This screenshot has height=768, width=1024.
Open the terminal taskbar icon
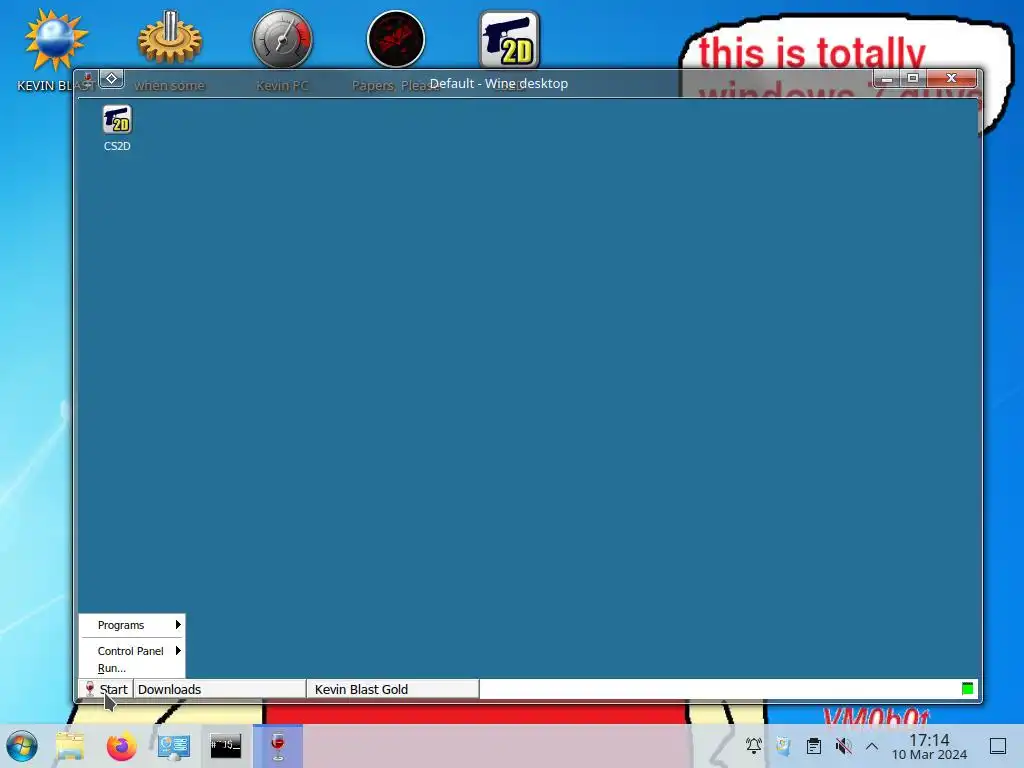(x=225, y=745)
